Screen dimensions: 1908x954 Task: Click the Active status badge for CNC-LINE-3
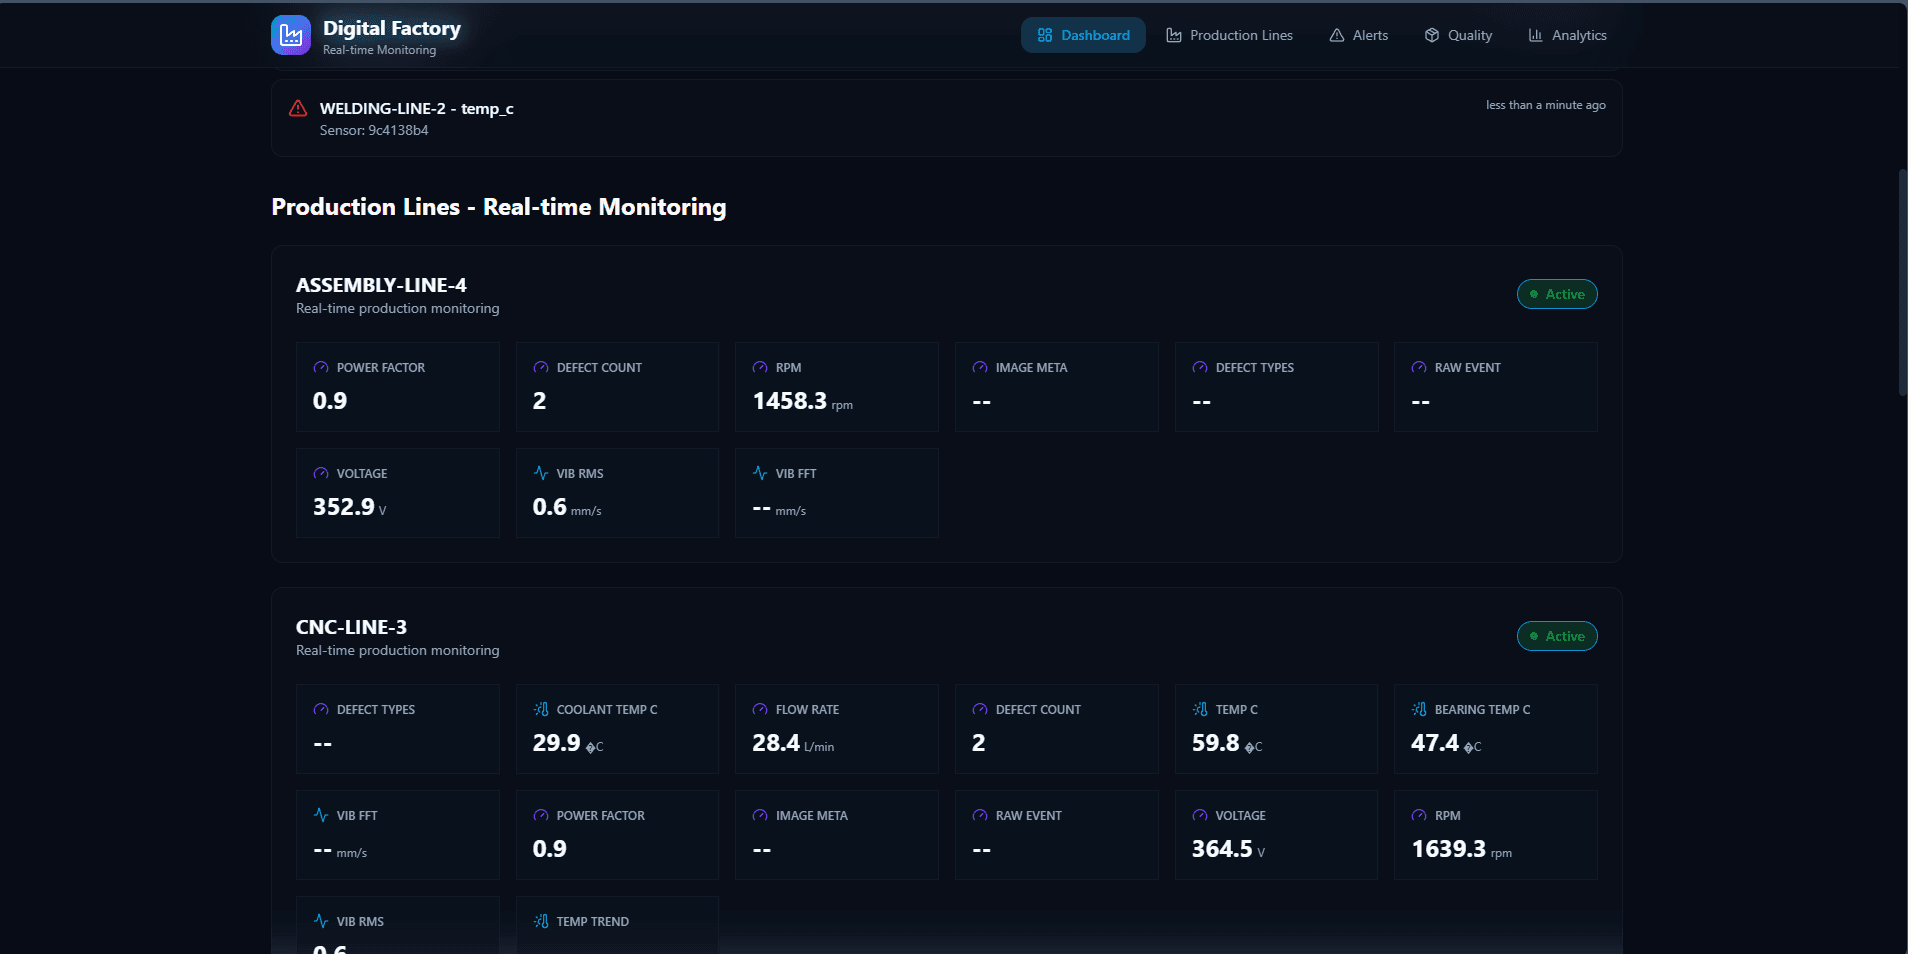pyautogui.click(x=1557, y=636)
